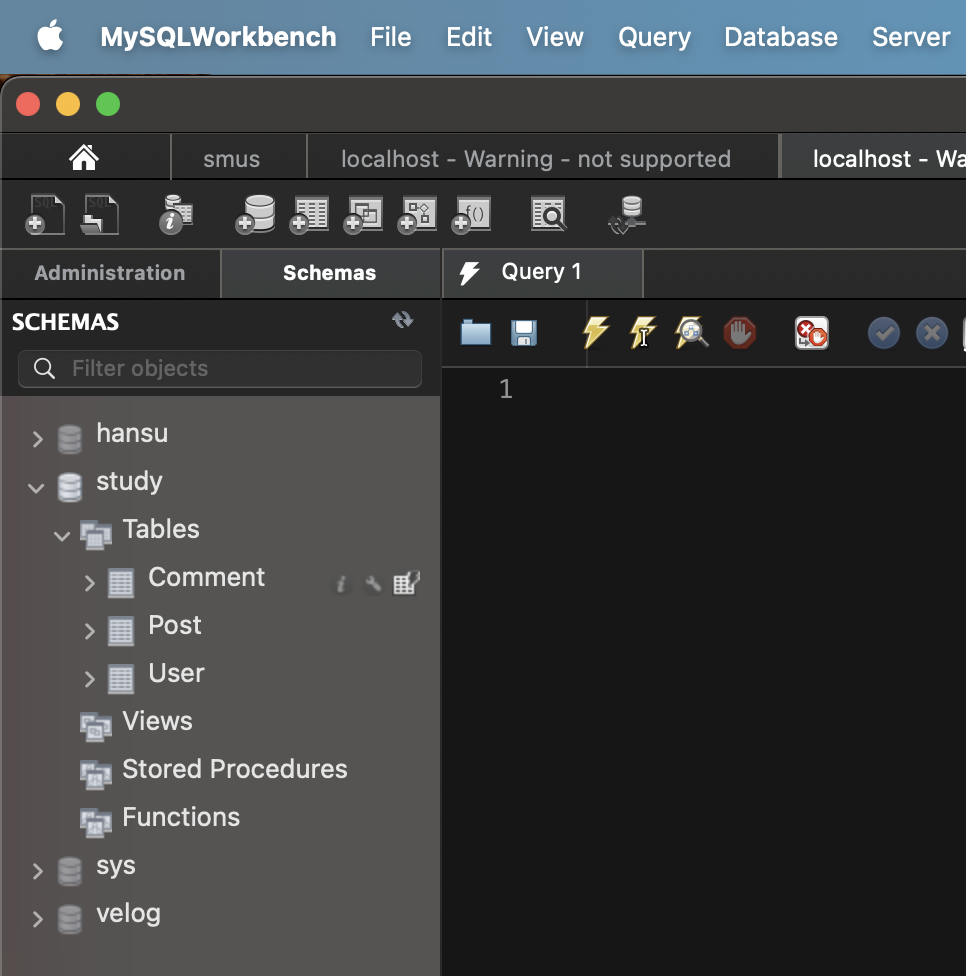Select the velog schema
Viewport: 966px width, 976px height.
pyautogui.click(x=128, y=914)
